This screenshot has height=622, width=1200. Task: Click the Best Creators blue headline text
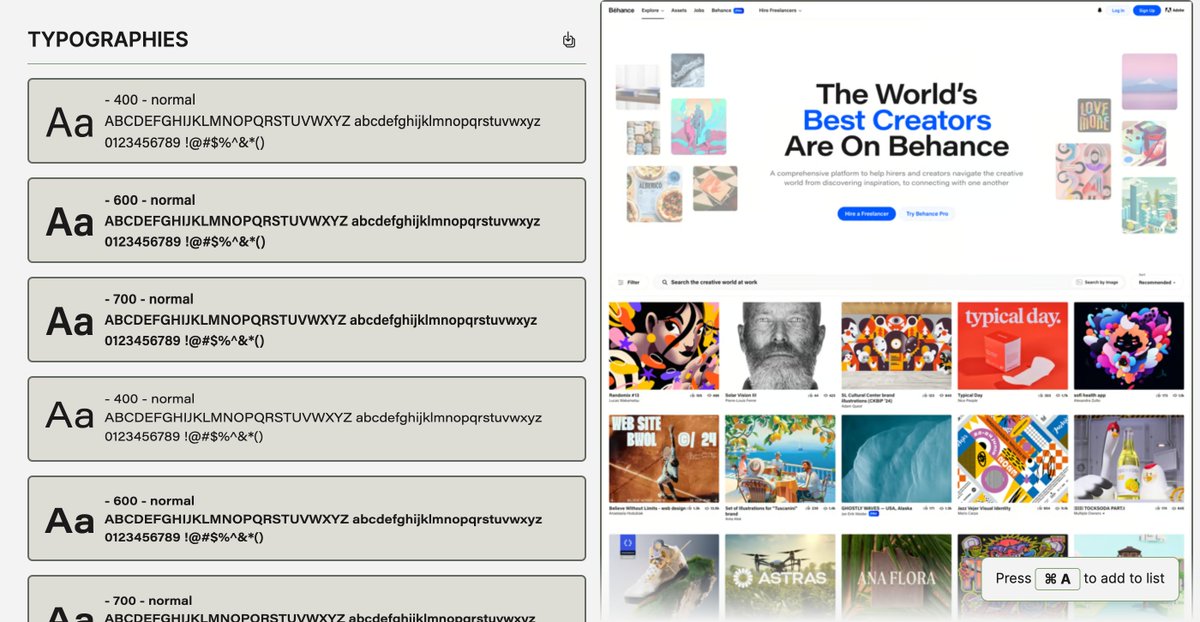click(x=897, y=121)
